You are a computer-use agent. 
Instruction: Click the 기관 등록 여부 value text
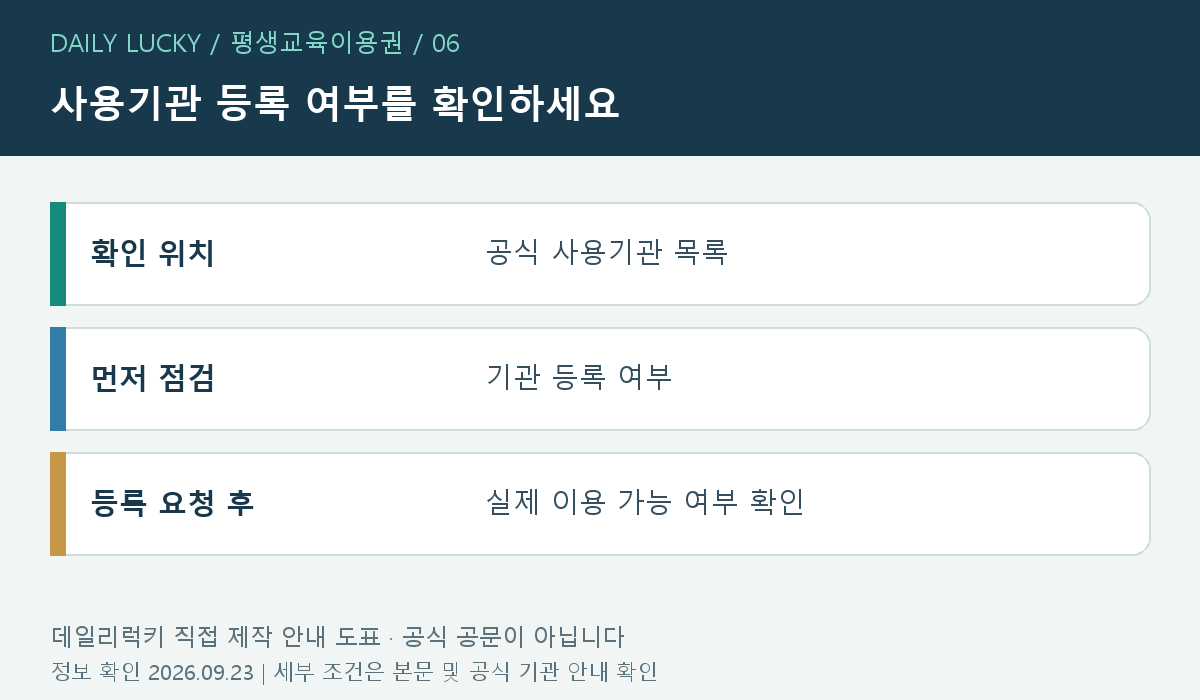[579, 377]
